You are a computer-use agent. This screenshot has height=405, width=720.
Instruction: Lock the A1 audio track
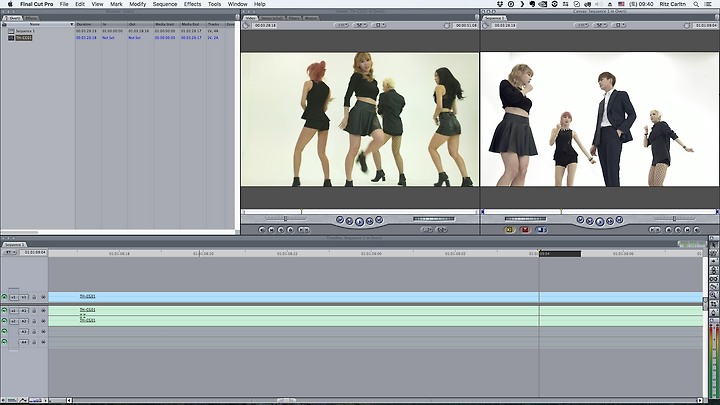tap(34, 310)
